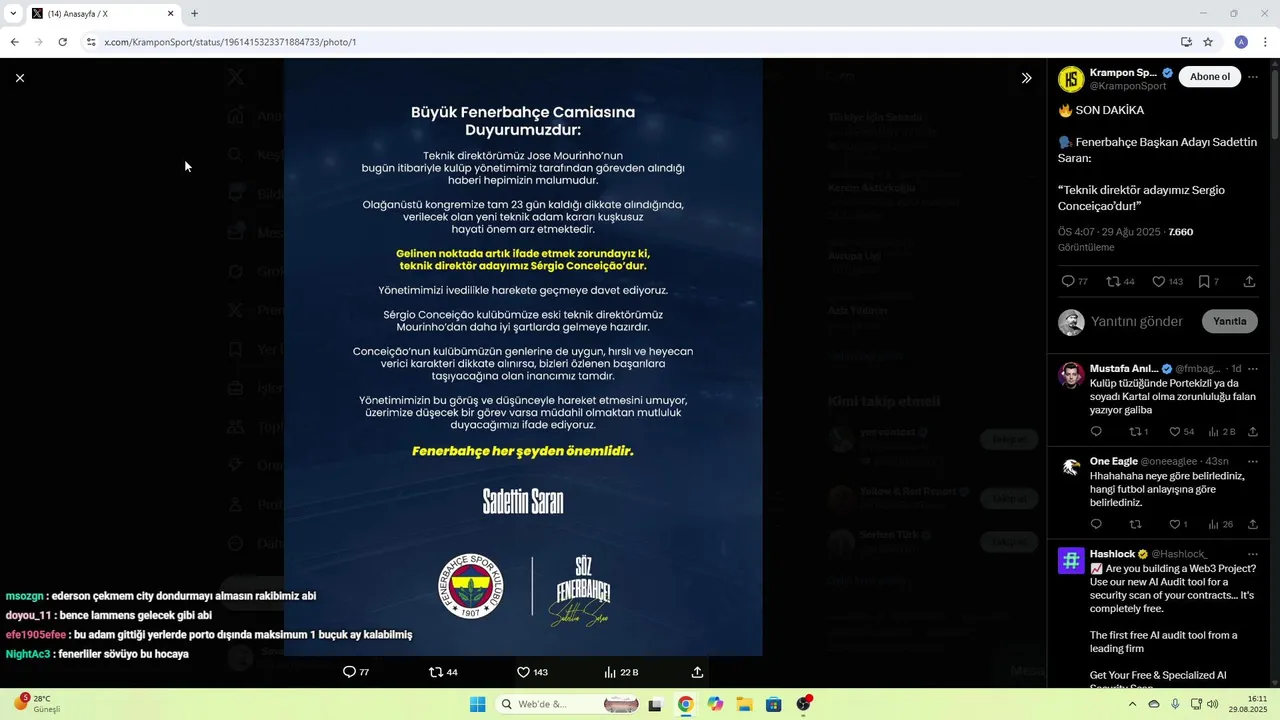Repost icon with 44 below the photo
The height and width of the screenshot is (720, 1280).
443,672
